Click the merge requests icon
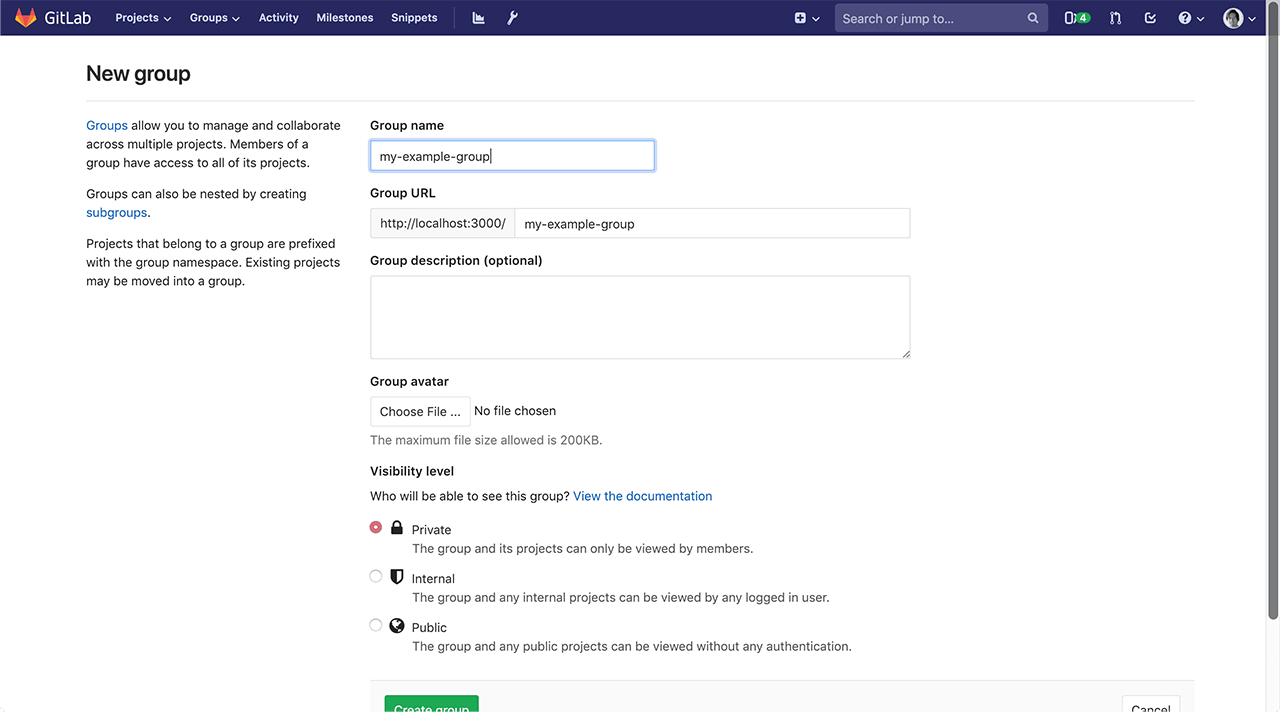This screenshot has width=1280, height=712. pos(1114,17)
